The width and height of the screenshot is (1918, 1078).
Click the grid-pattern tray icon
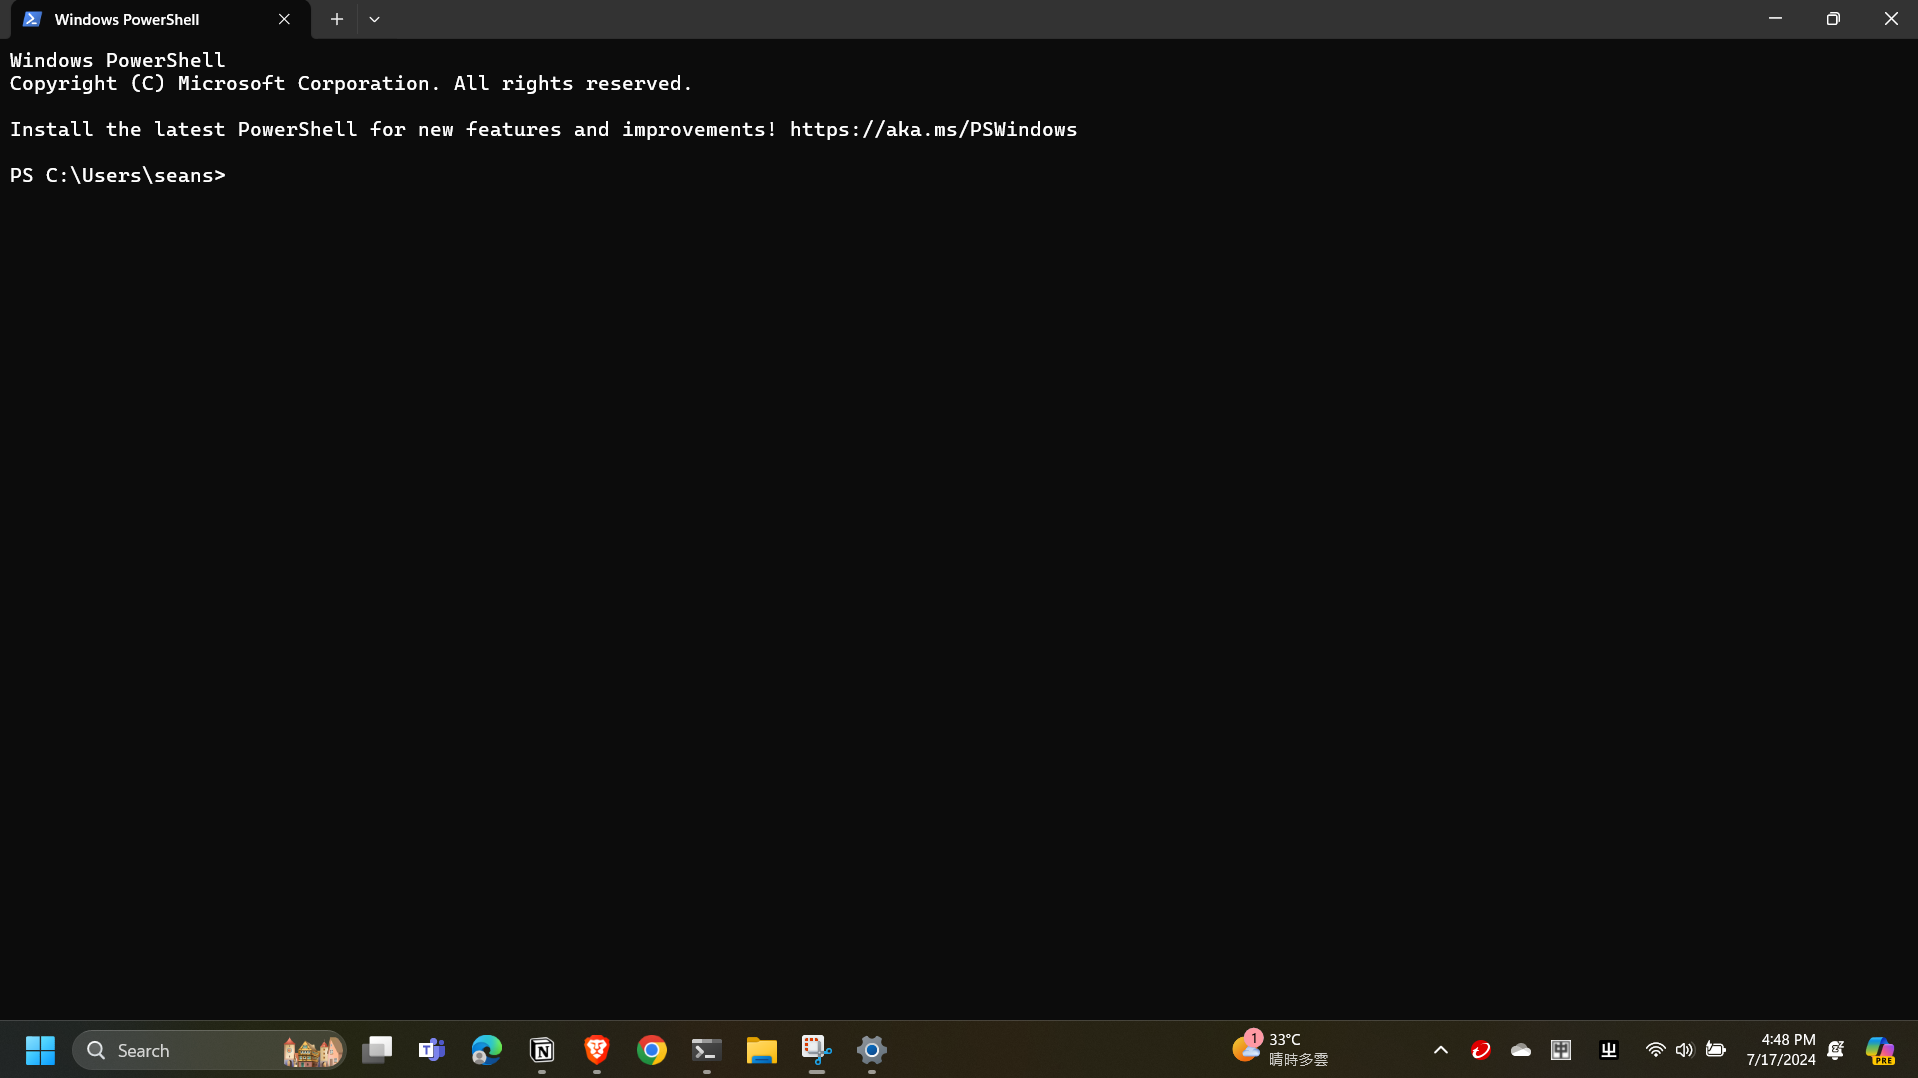1561,1050
